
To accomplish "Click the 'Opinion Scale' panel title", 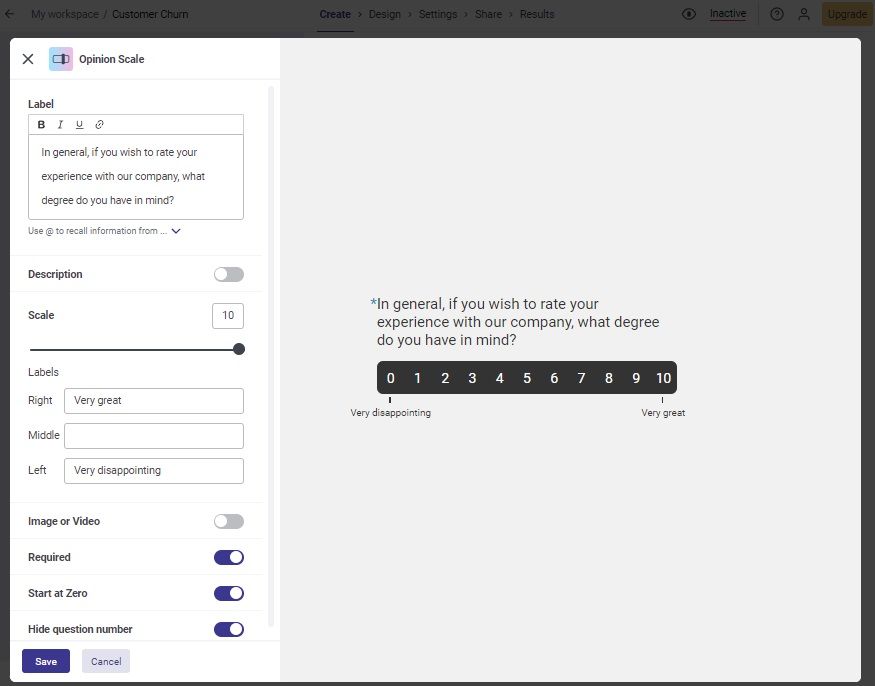I will pos(112,59).
